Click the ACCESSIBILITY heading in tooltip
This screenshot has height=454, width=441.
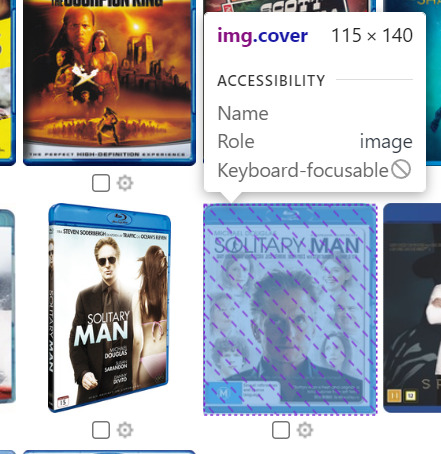point(271,81)
